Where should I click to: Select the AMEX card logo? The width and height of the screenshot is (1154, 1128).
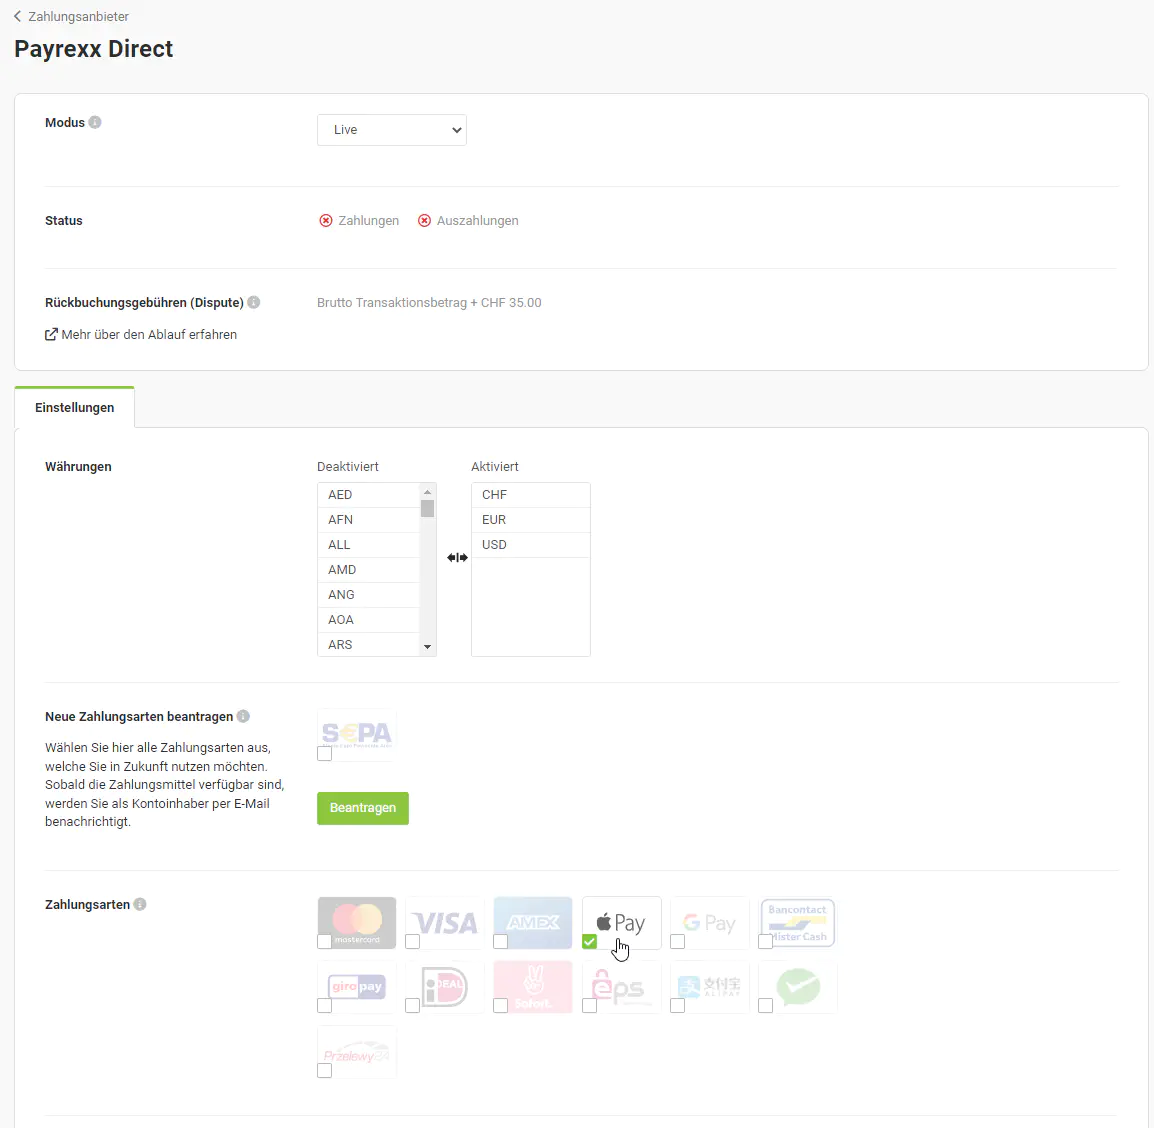pos(533,922)
